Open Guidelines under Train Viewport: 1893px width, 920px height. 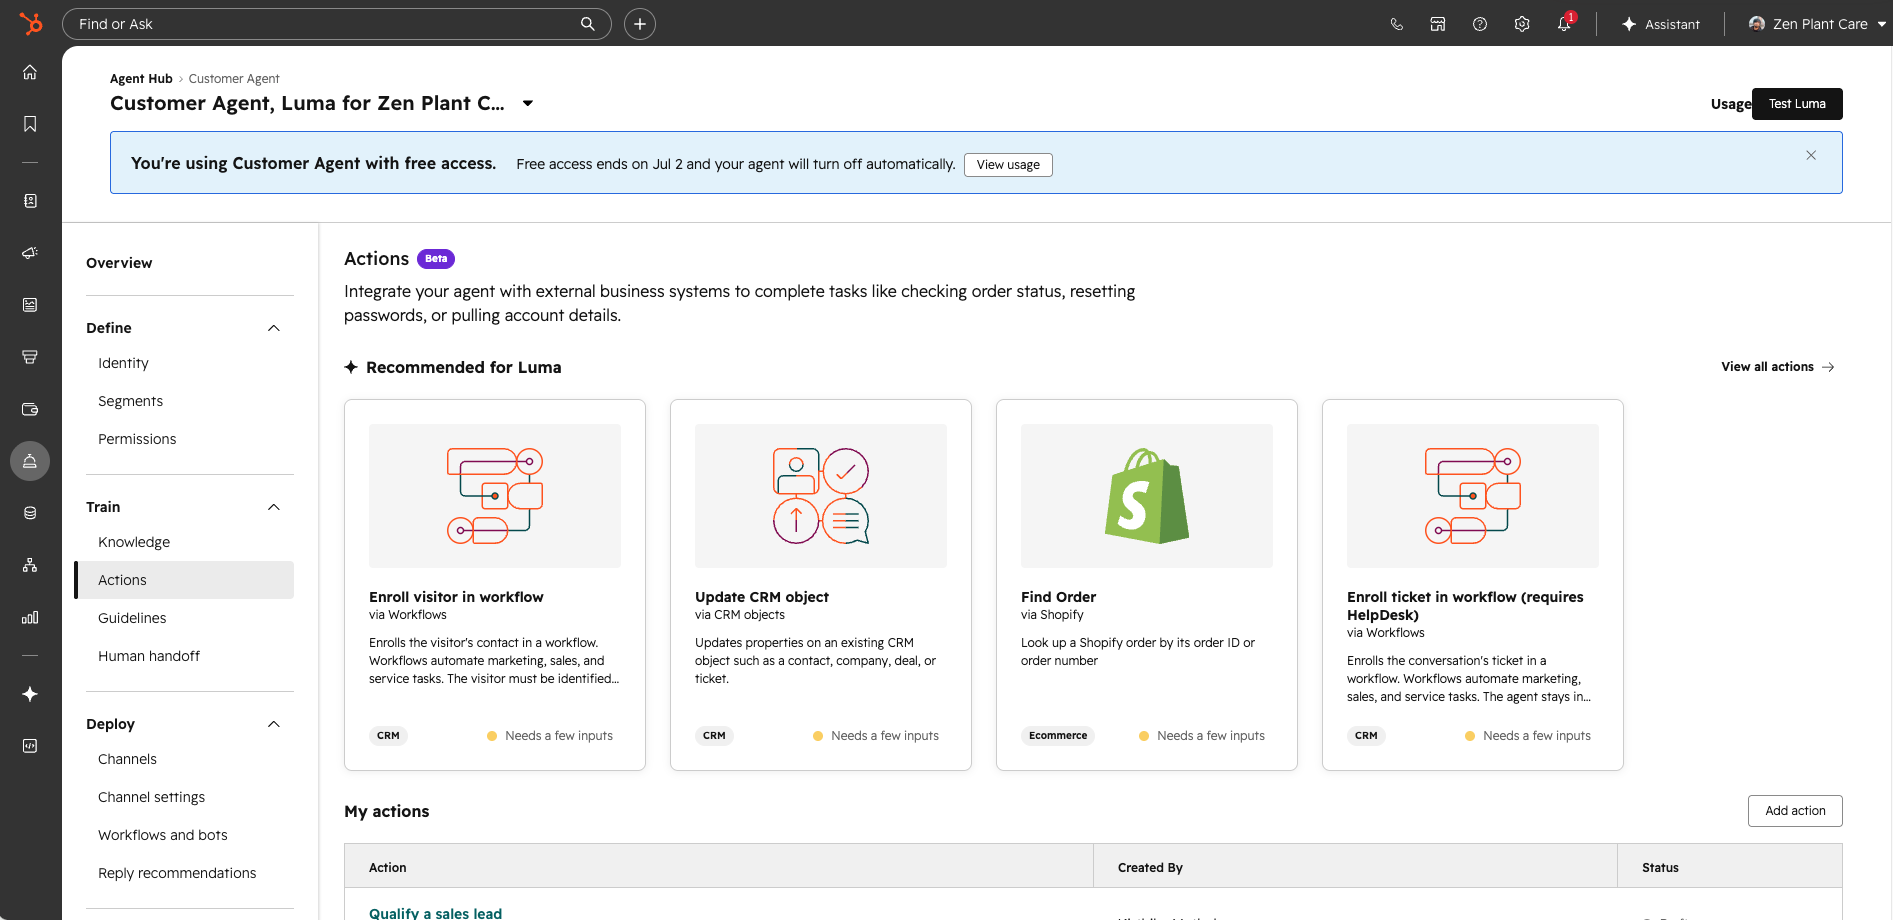132,618
